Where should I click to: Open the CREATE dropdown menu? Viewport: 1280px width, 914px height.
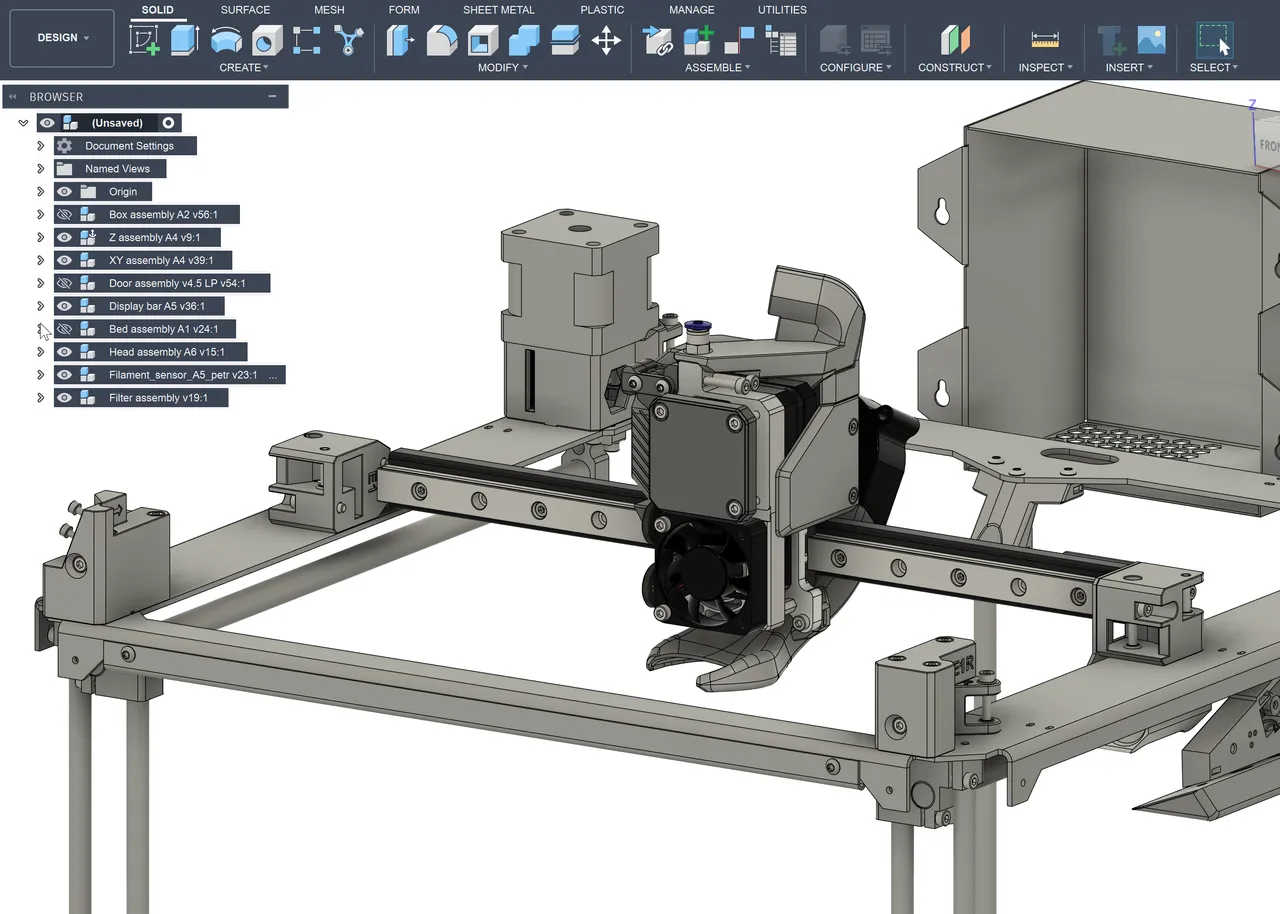[x=243, y=67]
